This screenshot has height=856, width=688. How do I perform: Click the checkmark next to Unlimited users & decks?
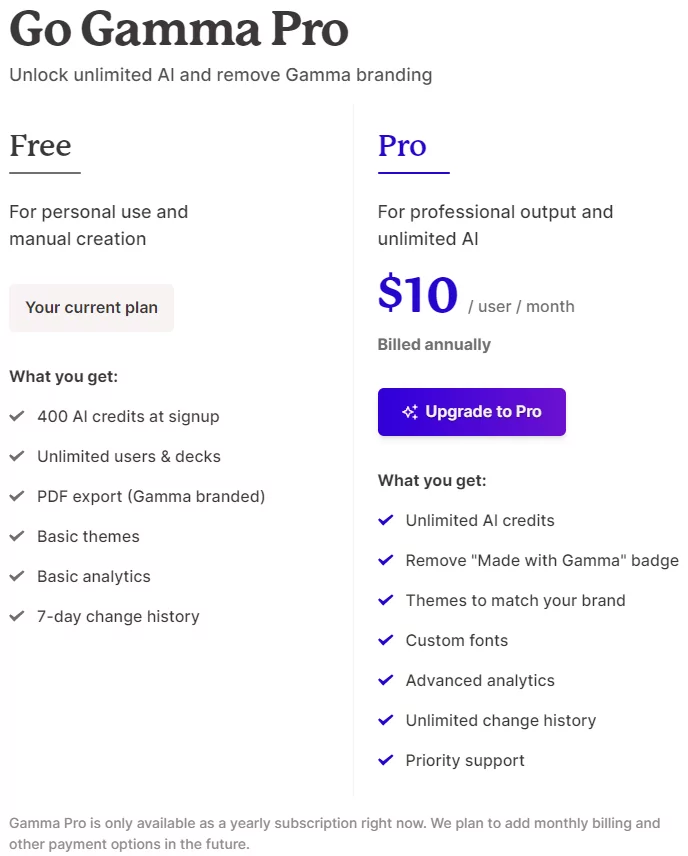(x=17, y=456)
